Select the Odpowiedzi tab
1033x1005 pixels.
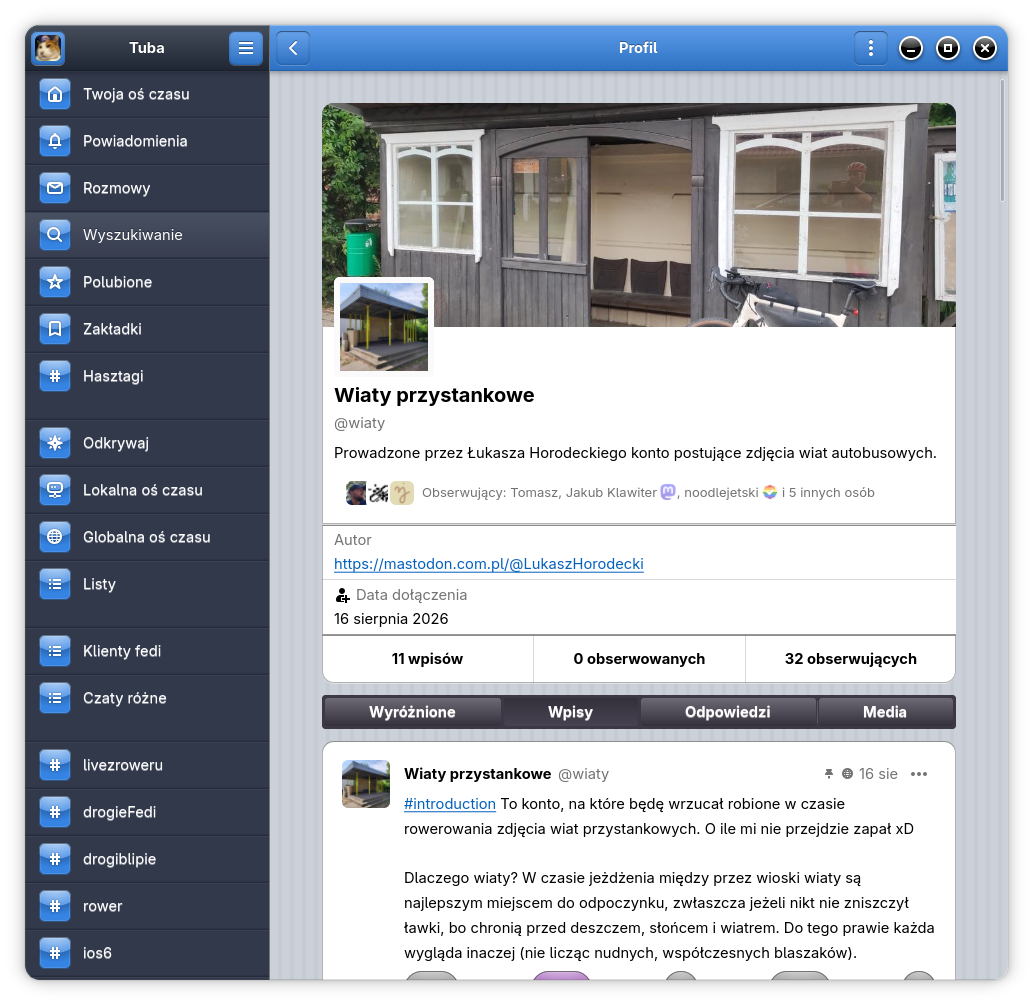(x=727, y=712)
